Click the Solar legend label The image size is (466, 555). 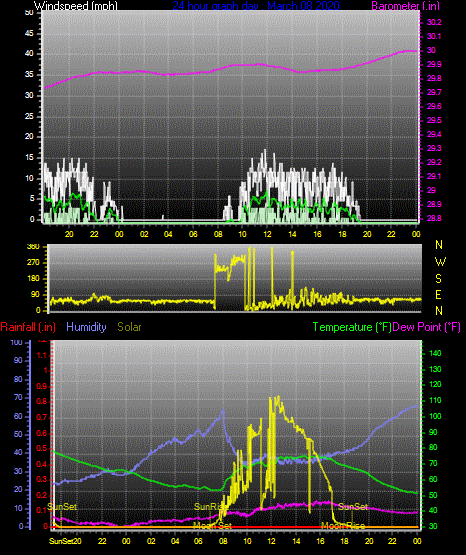click(130, 327)
